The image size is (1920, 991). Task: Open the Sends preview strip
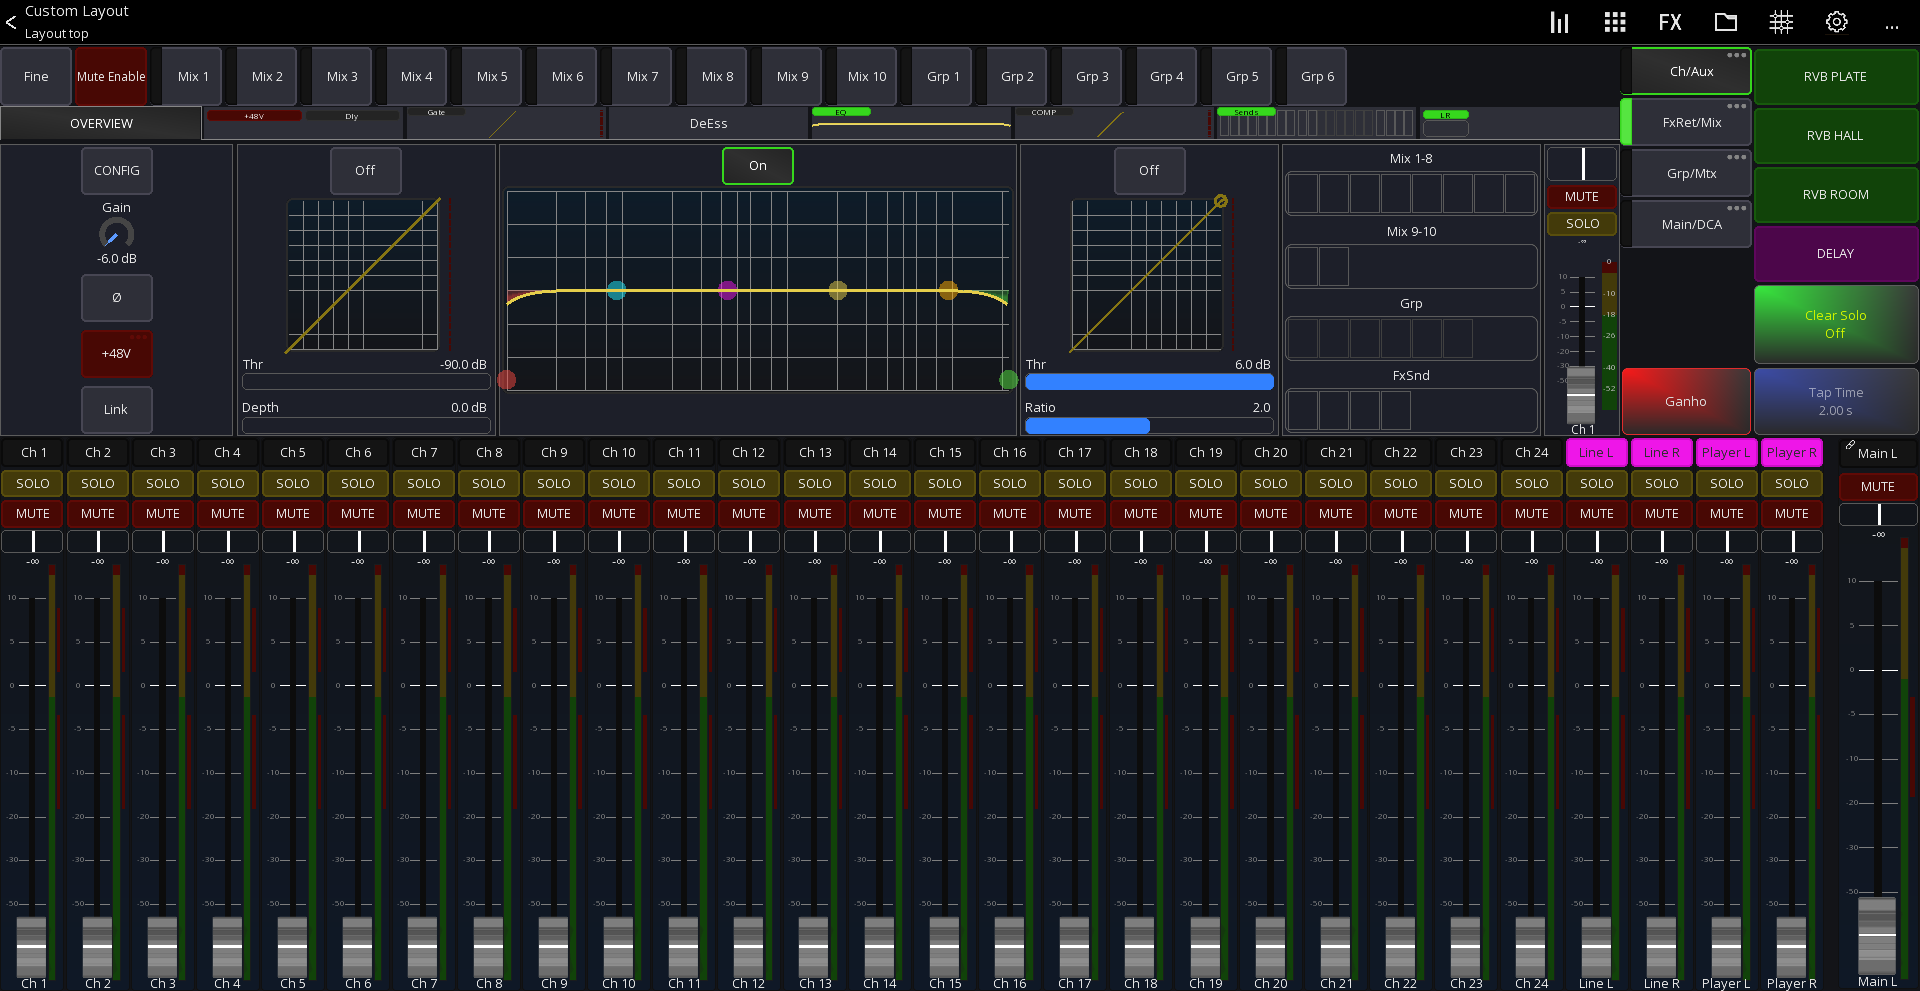(x=1315, y=123)
